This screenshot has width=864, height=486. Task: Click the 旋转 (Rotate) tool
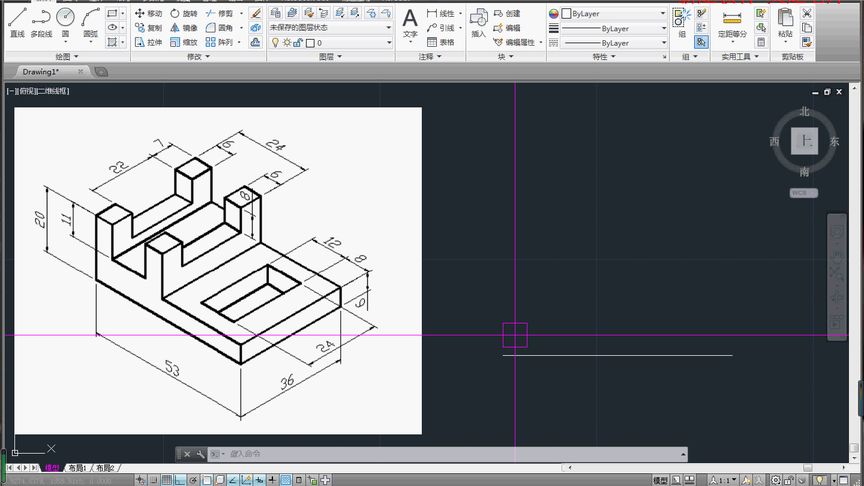point(183,13)
